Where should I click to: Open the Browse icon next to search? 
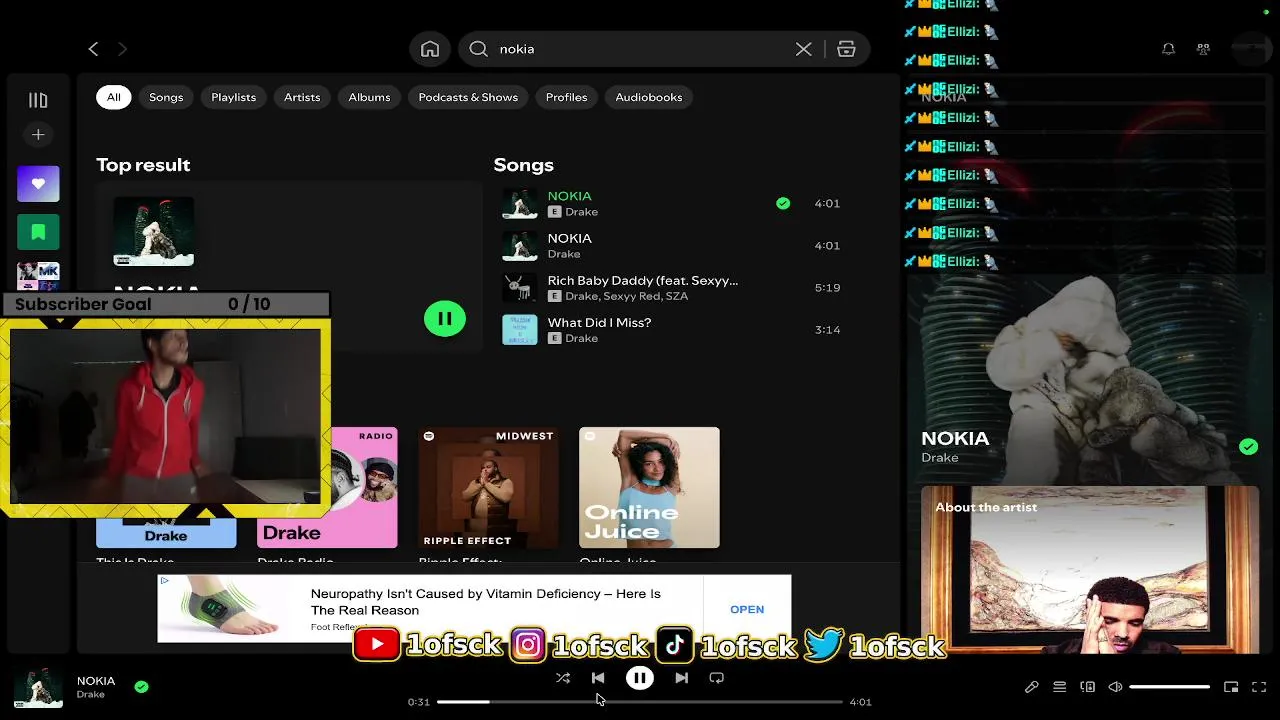click(x=846, y=49)
